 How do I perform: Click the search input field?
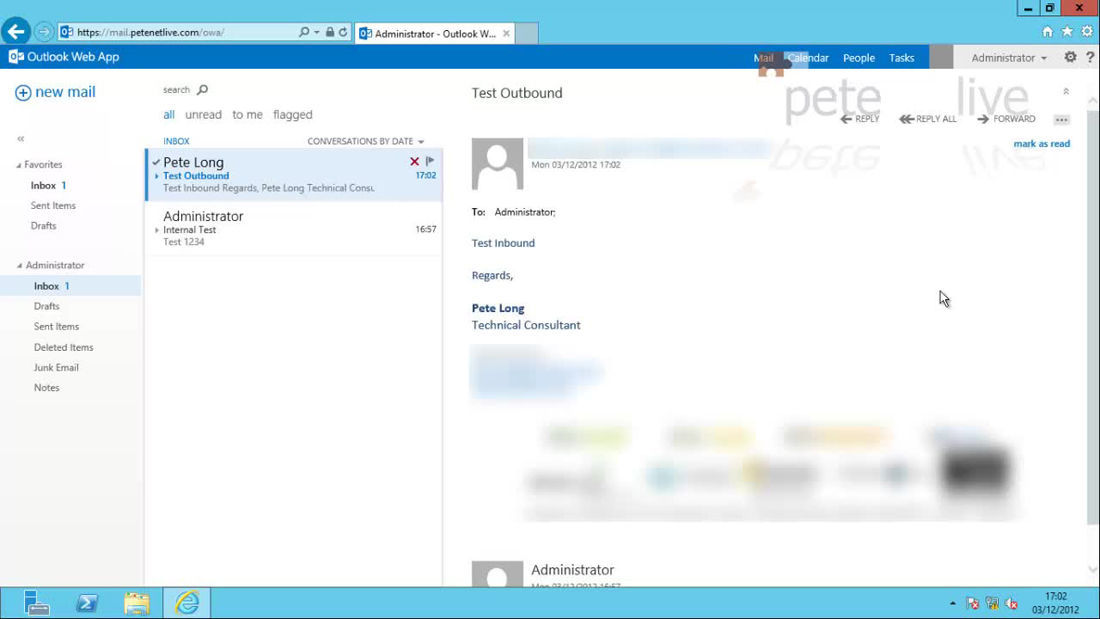click(x=177, y=90)
